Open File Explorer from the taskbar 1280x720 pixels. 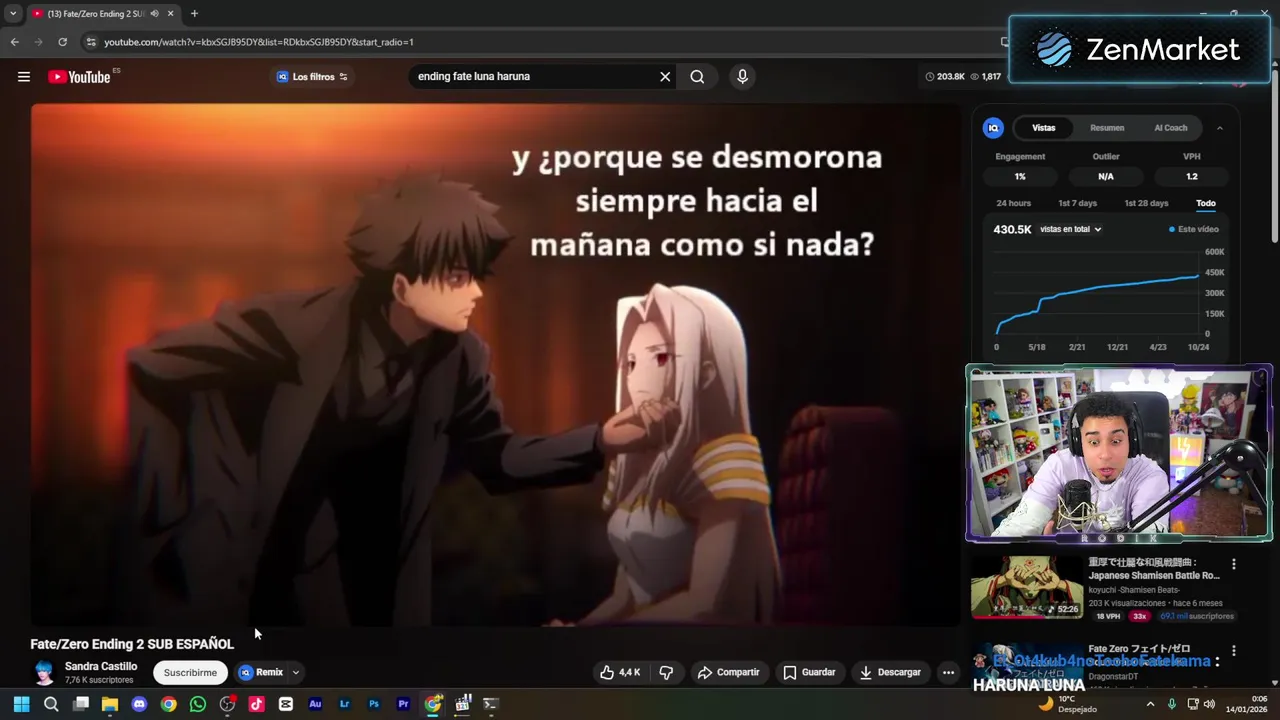[x=110, y=704]
